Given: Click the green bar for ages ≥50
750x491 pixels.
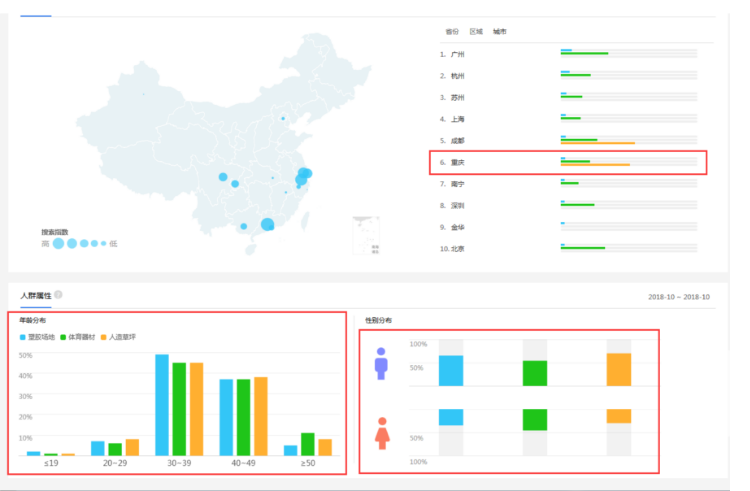Looking at the screenshot, I should coord(307,443).
